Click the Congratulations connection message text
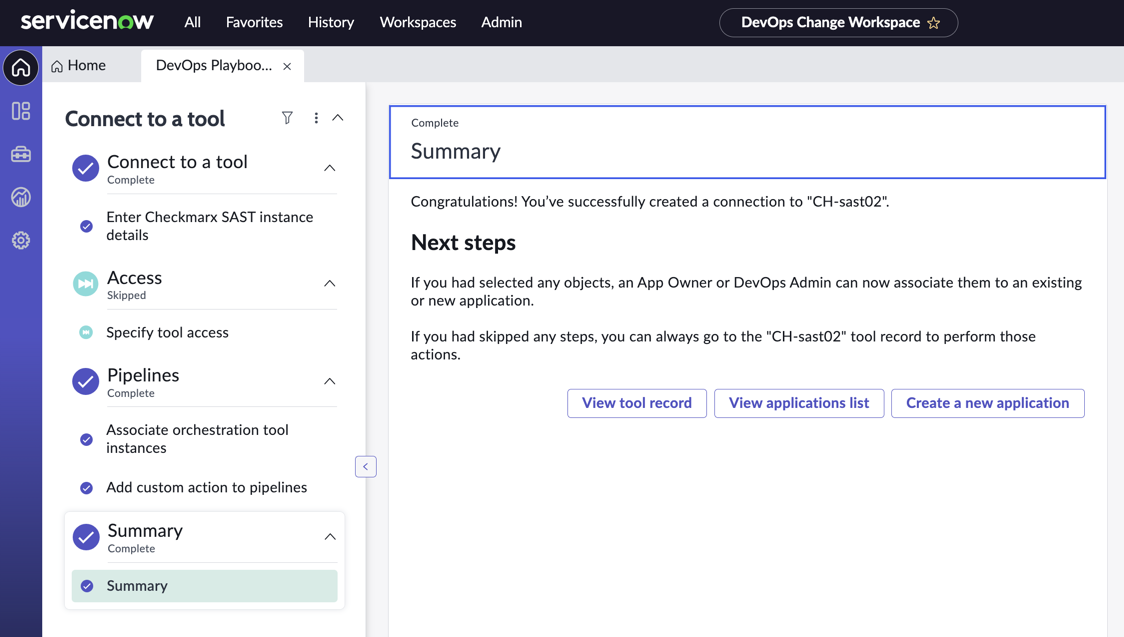Screen dimensions: 1124x637 tap(649, 201)
